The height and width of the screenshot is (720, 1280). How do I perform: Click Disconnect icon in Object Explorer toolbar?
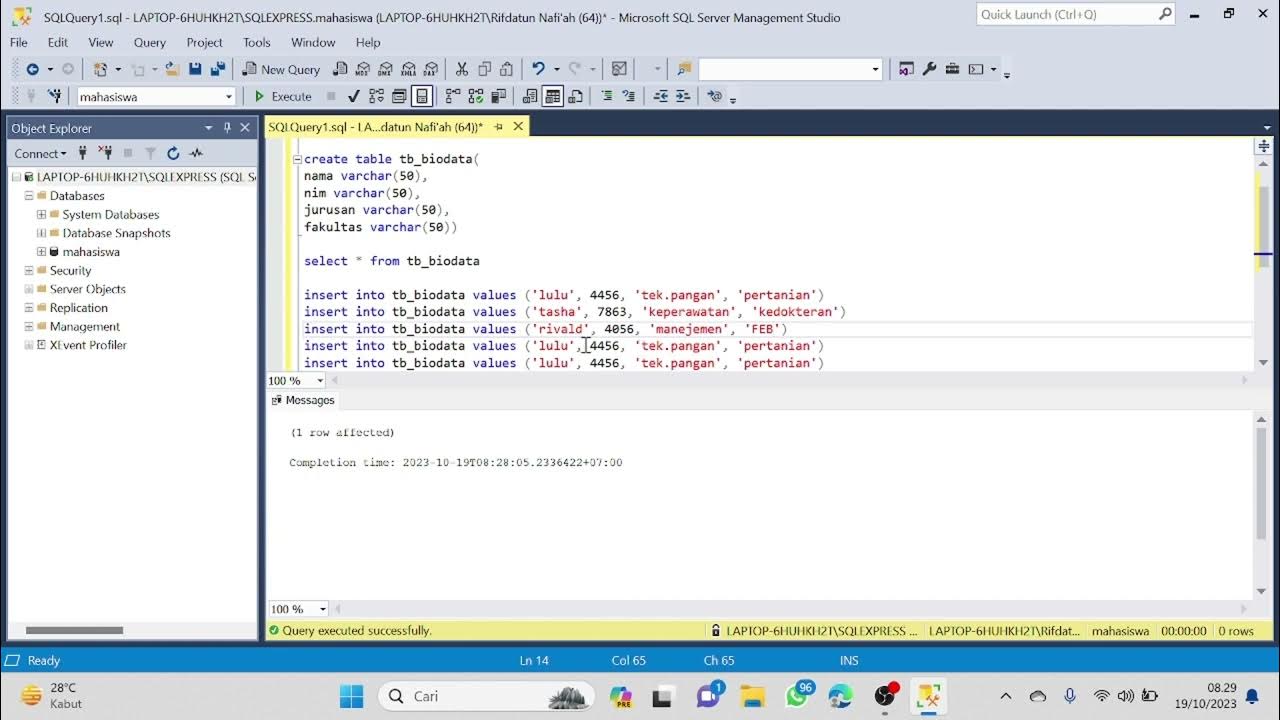(105, 153)
